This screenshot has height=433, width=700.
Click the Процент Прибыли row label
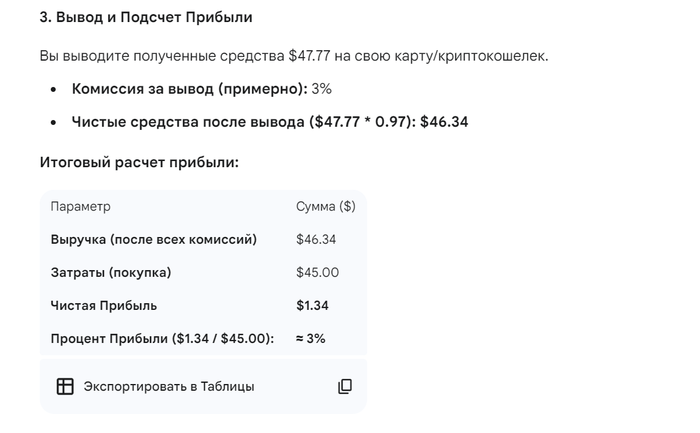click(162, 339)
